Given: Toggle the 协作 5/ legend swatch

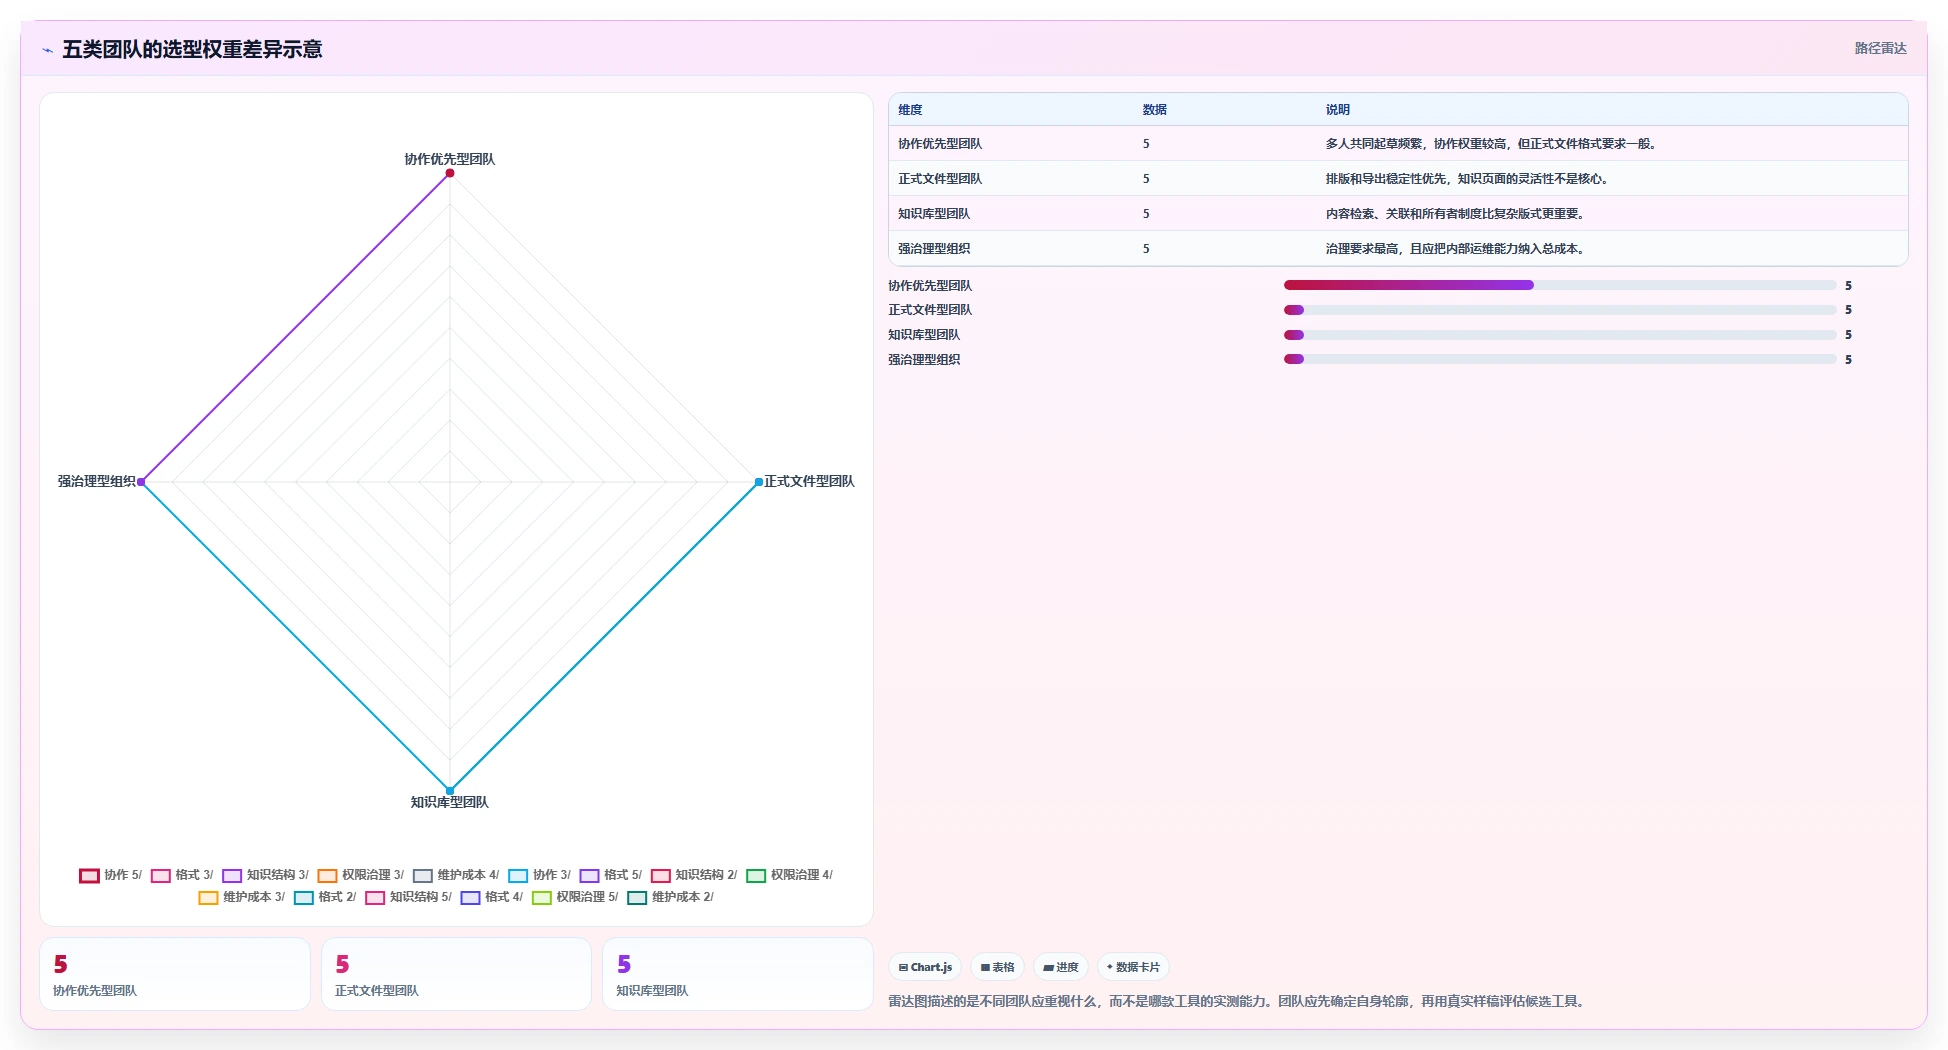Looking at the screenshot, I should pyautogui.click(x=89, y=875).
